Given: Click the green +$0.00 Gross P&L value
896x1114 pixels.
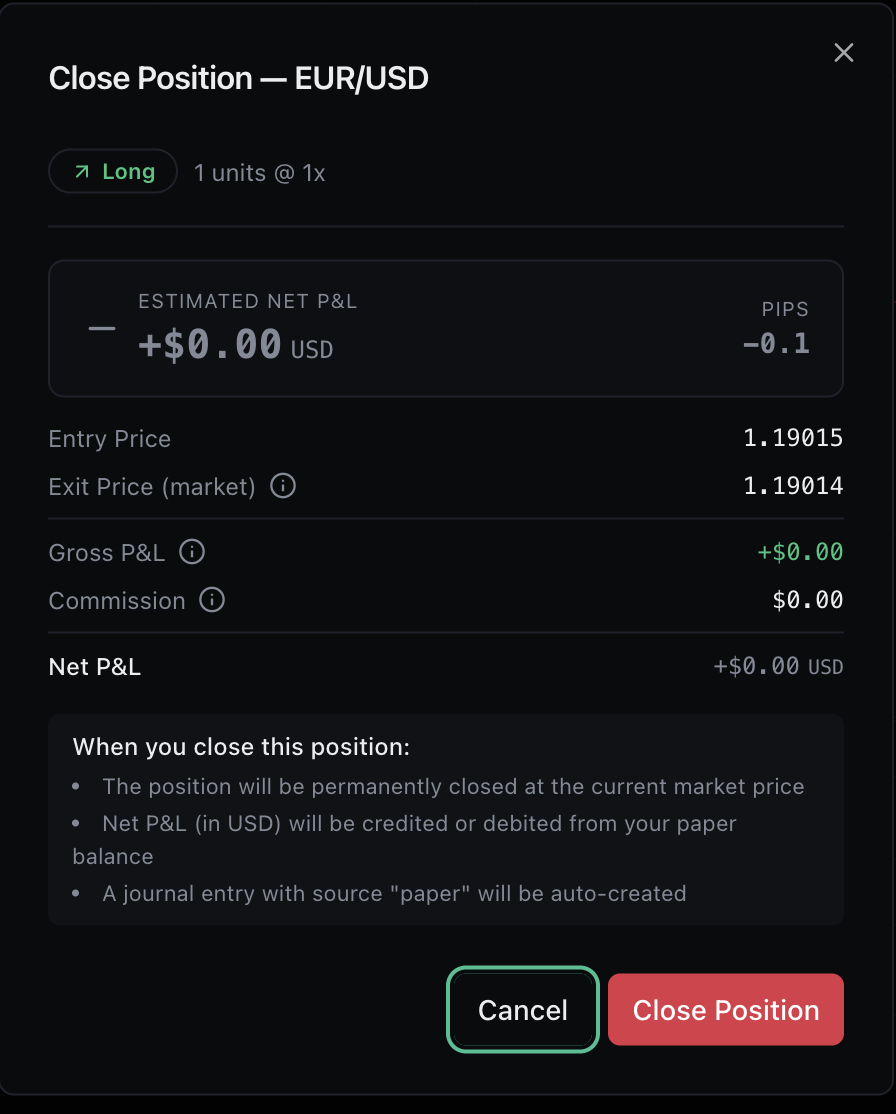Looking at the screenshot, I should pos(800,552).
